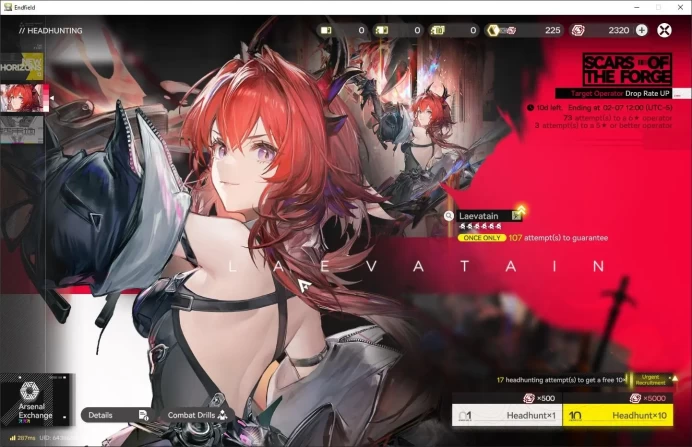
Task: Open banner Details
Action: pyautogui.click(x=117, y=415)
